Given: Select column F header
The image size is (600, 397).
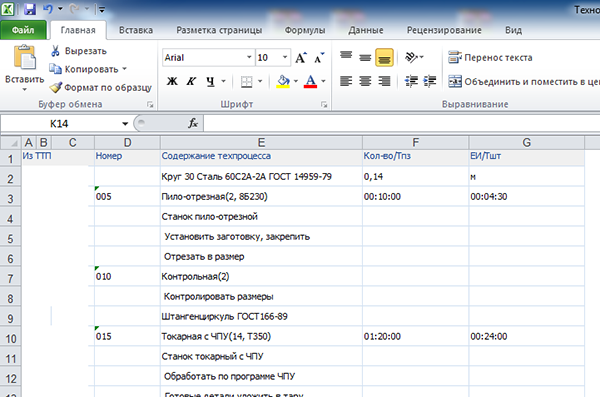Looking at the screenshot, I should 415,143.
